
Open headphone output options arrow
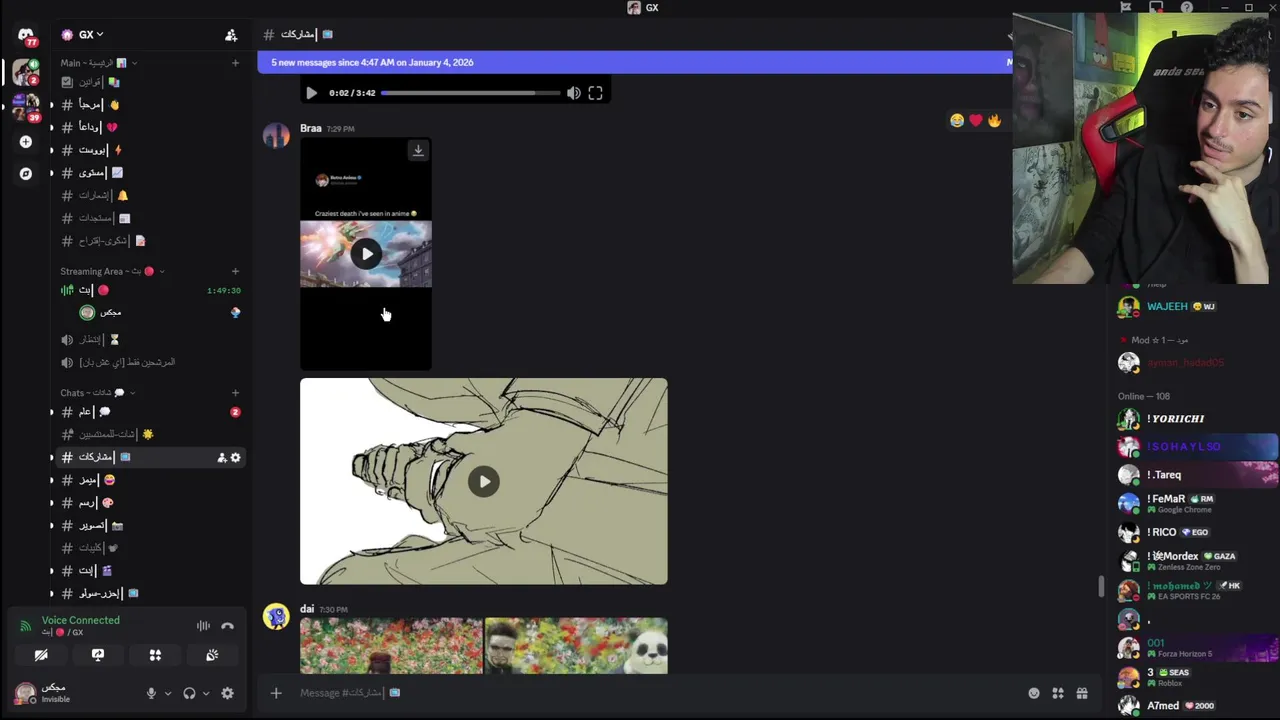[206, 693]
